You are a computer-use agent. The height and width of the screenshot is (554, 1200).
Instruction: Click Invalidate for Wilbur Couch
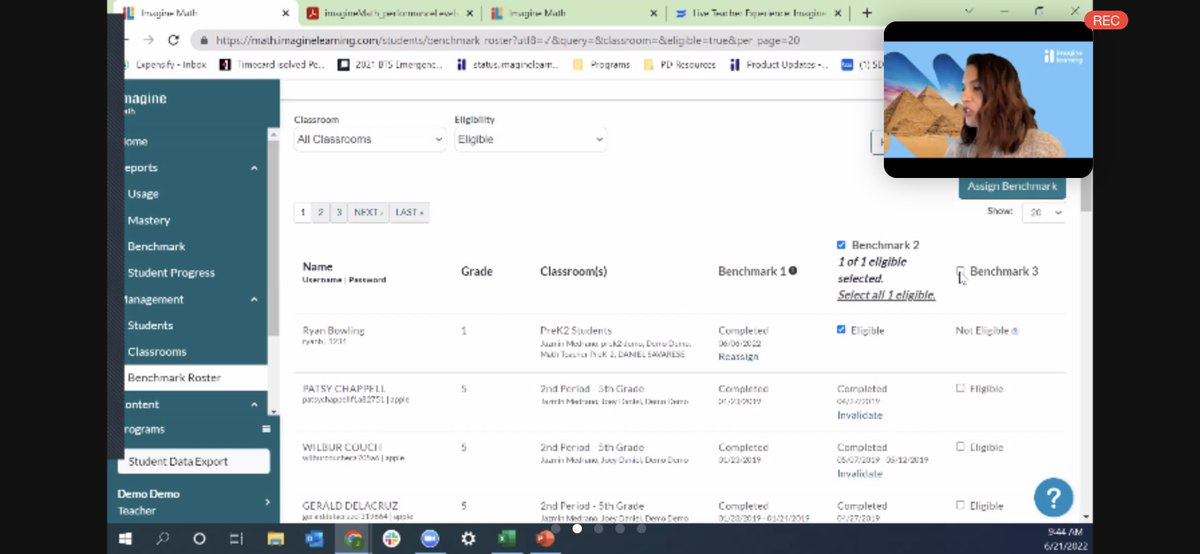pyautogui.click(x=860, y=474)
